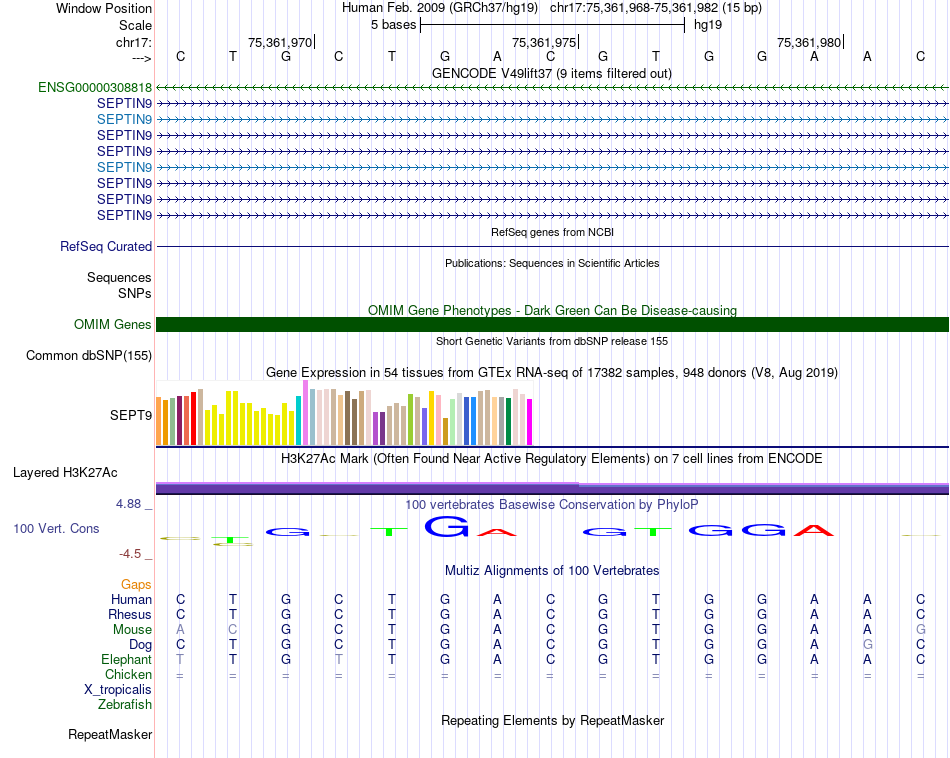
Task: Click the Short Genetic Variants dbSNP title
Action: tap(552, 341)
